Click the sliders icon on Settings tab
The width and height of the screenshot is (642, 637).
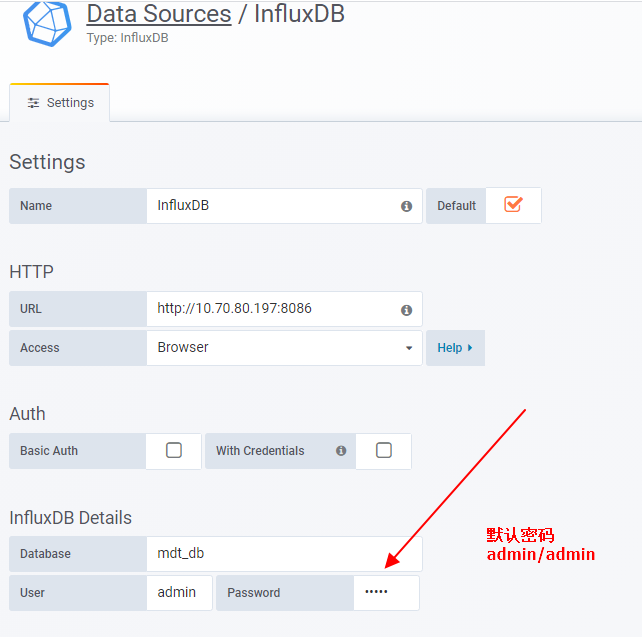click(33, 103)
